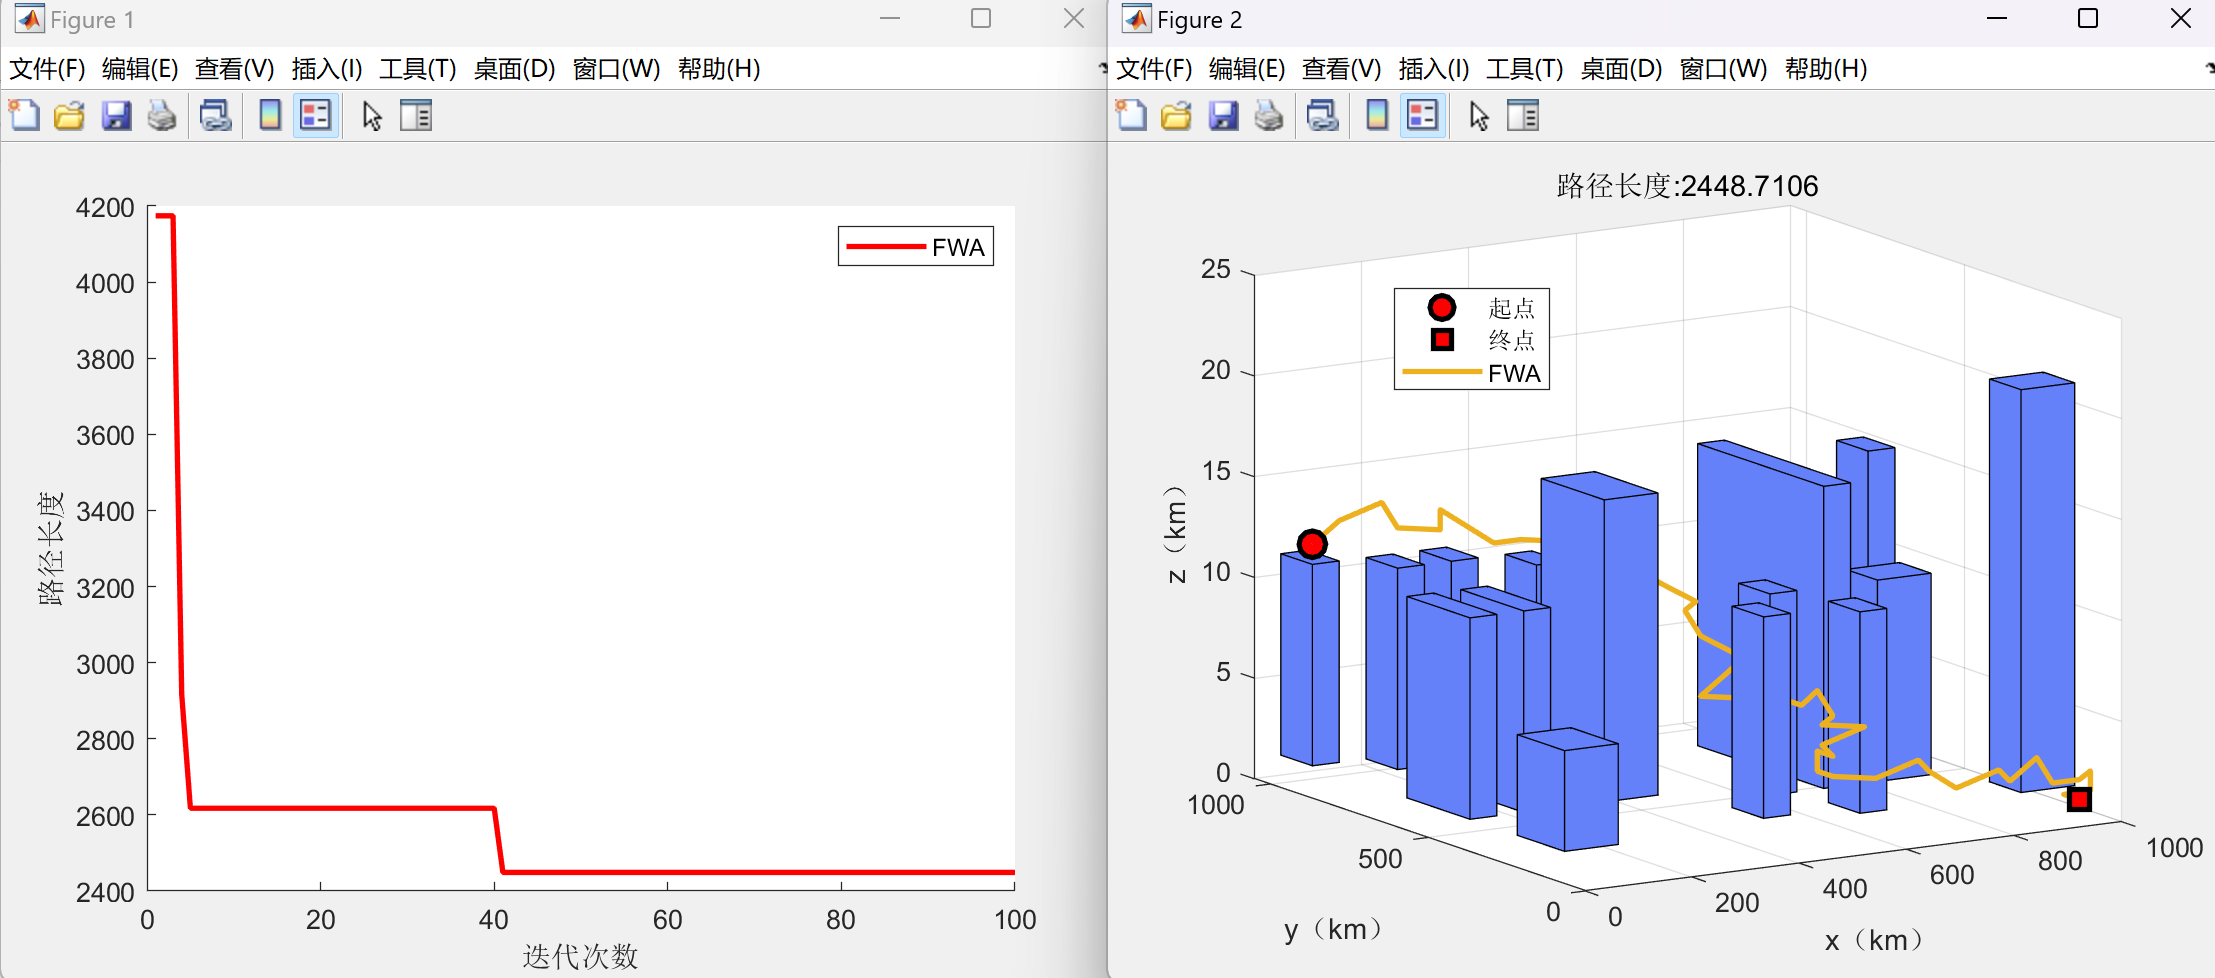Open 帮助(H) menu in Figure 2

click(x=1825, y=69)
